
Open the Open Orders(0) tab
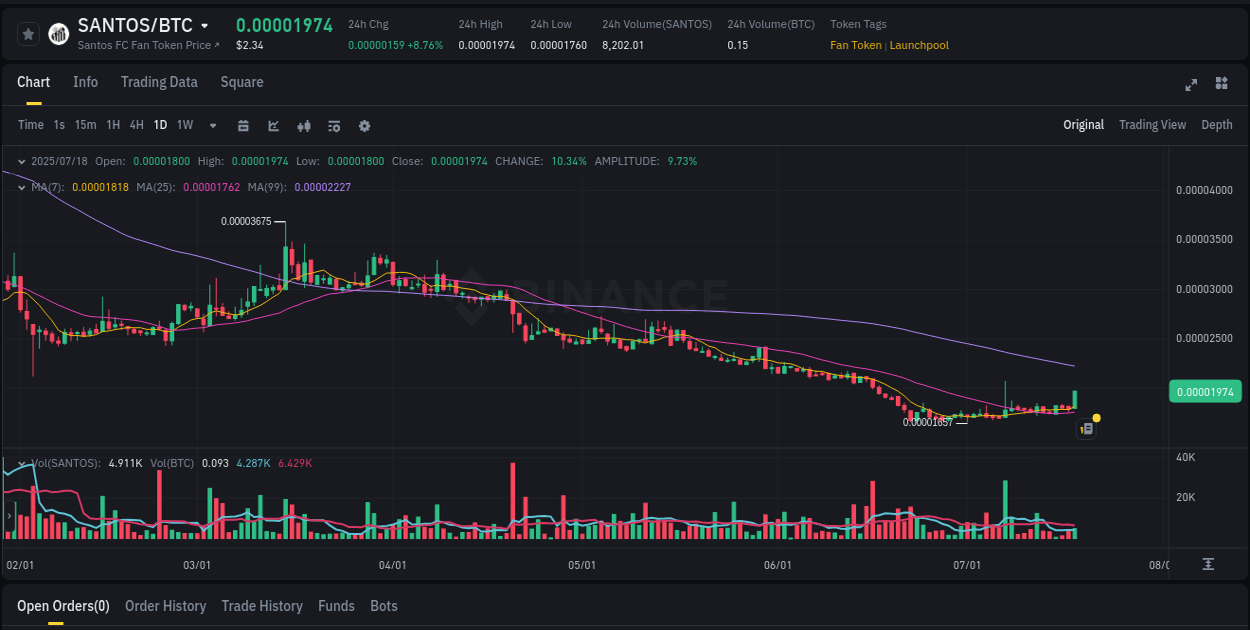[63, 606]
